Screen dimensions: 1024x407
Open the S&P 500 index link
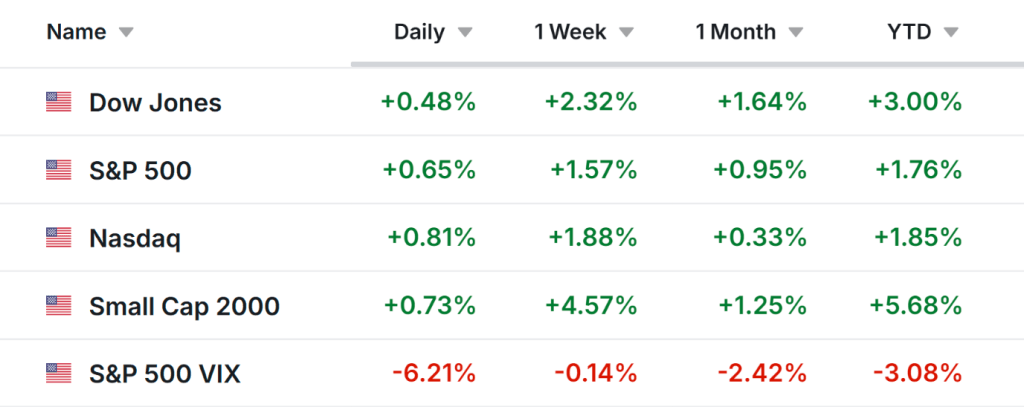pyautogui.click(x=140, y=170)
